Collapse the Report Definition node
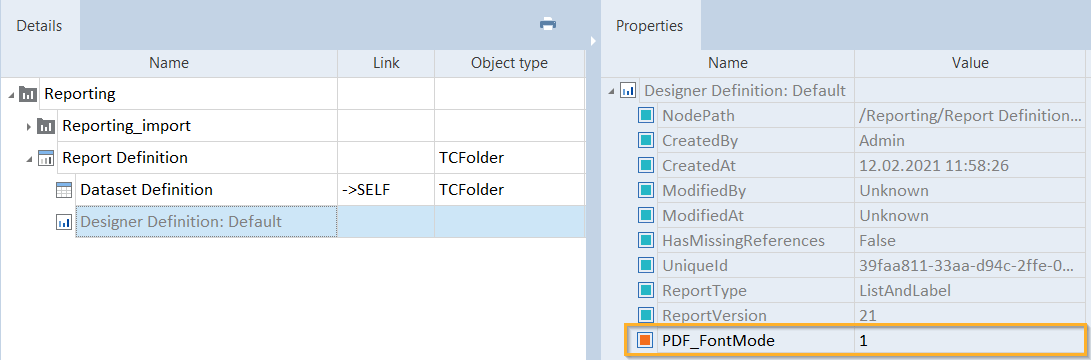This screenshot has width=1091, height=360. (30, 159)
